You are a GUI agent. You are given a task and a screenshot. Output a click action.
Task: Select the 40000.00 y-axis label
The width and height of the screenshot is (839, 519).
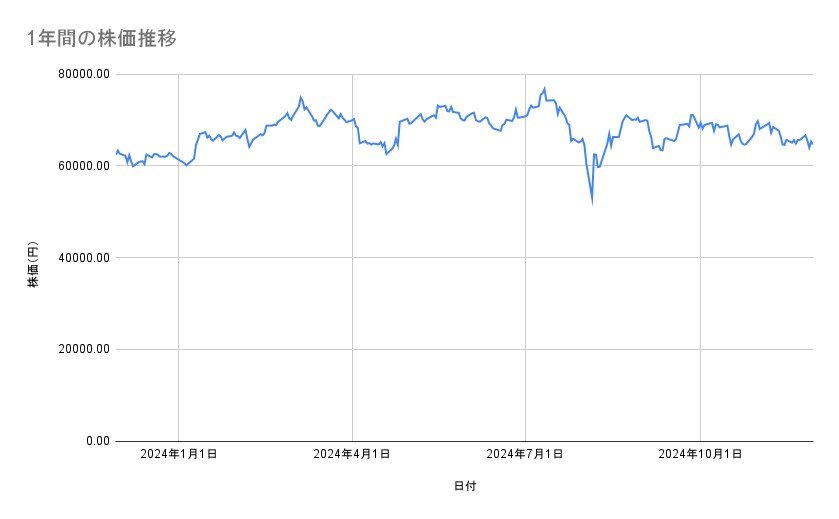[84, 258]
